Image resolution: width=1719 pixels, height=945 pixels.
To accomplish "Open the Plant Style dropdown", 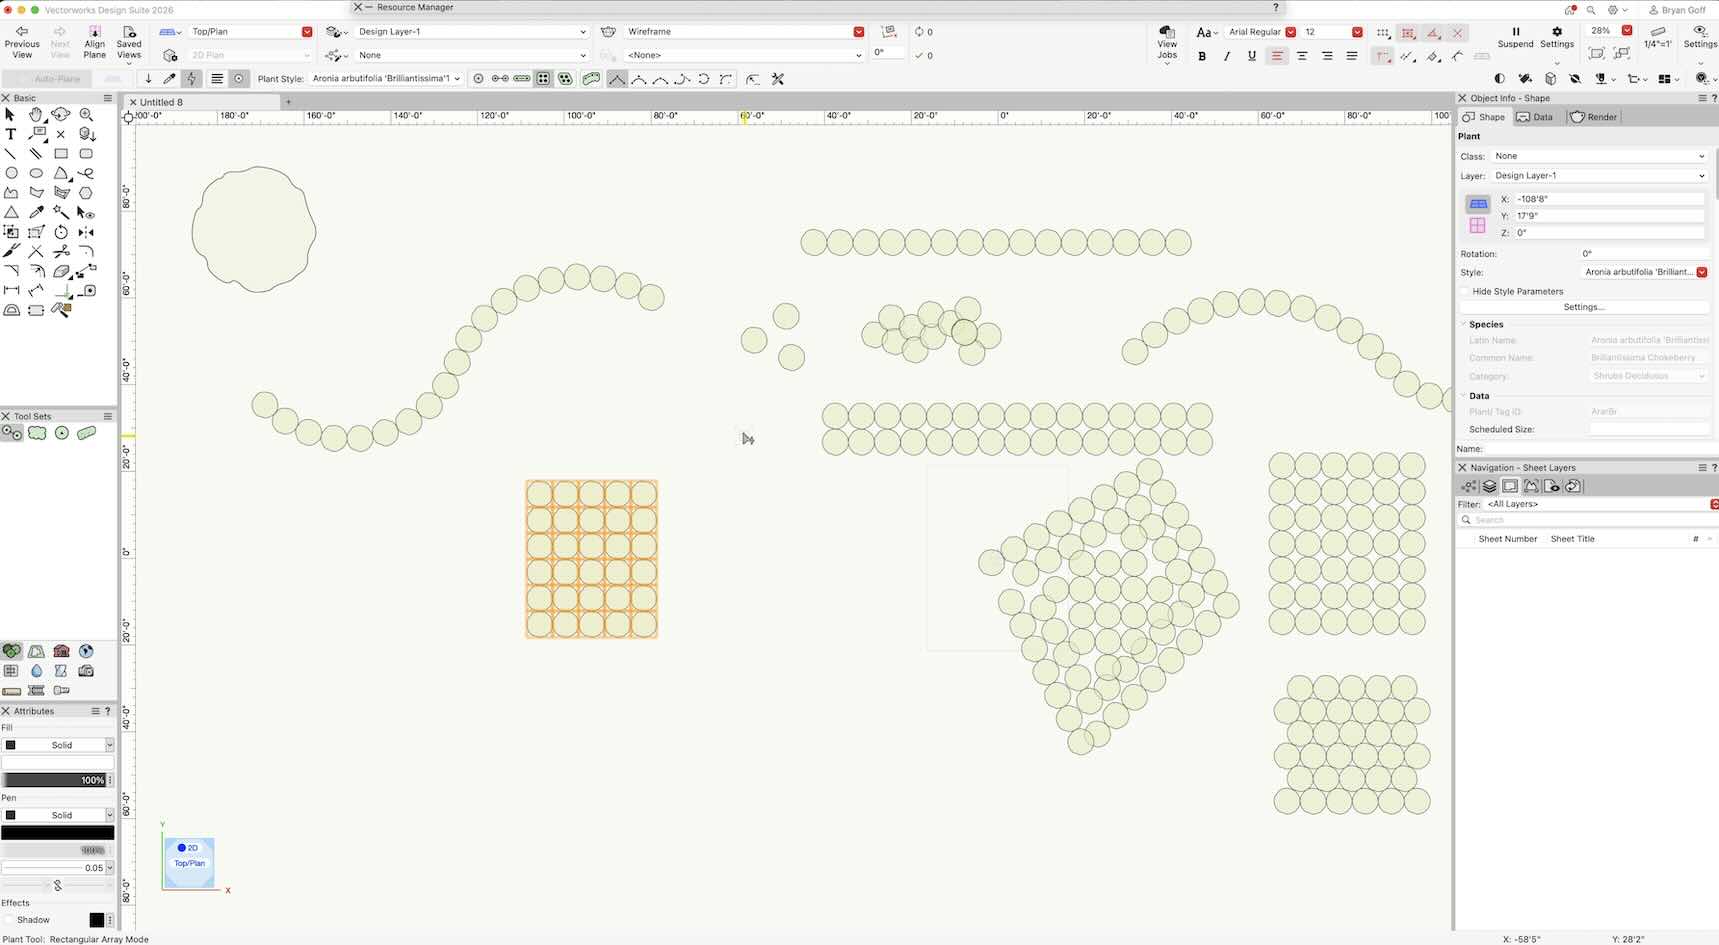I will [386, 78].
